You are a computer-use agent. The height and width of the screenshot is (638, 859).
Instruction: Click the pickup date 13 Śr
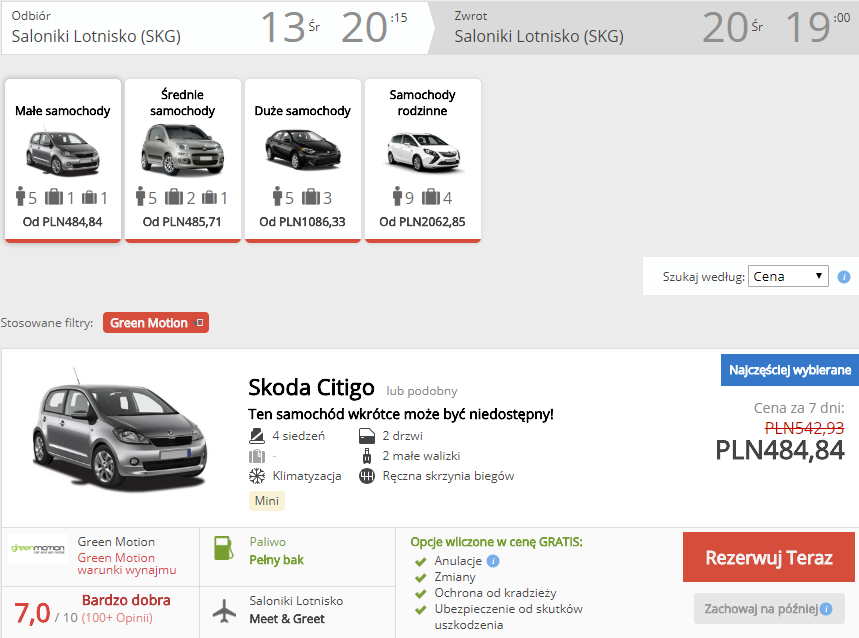point(290,27)
